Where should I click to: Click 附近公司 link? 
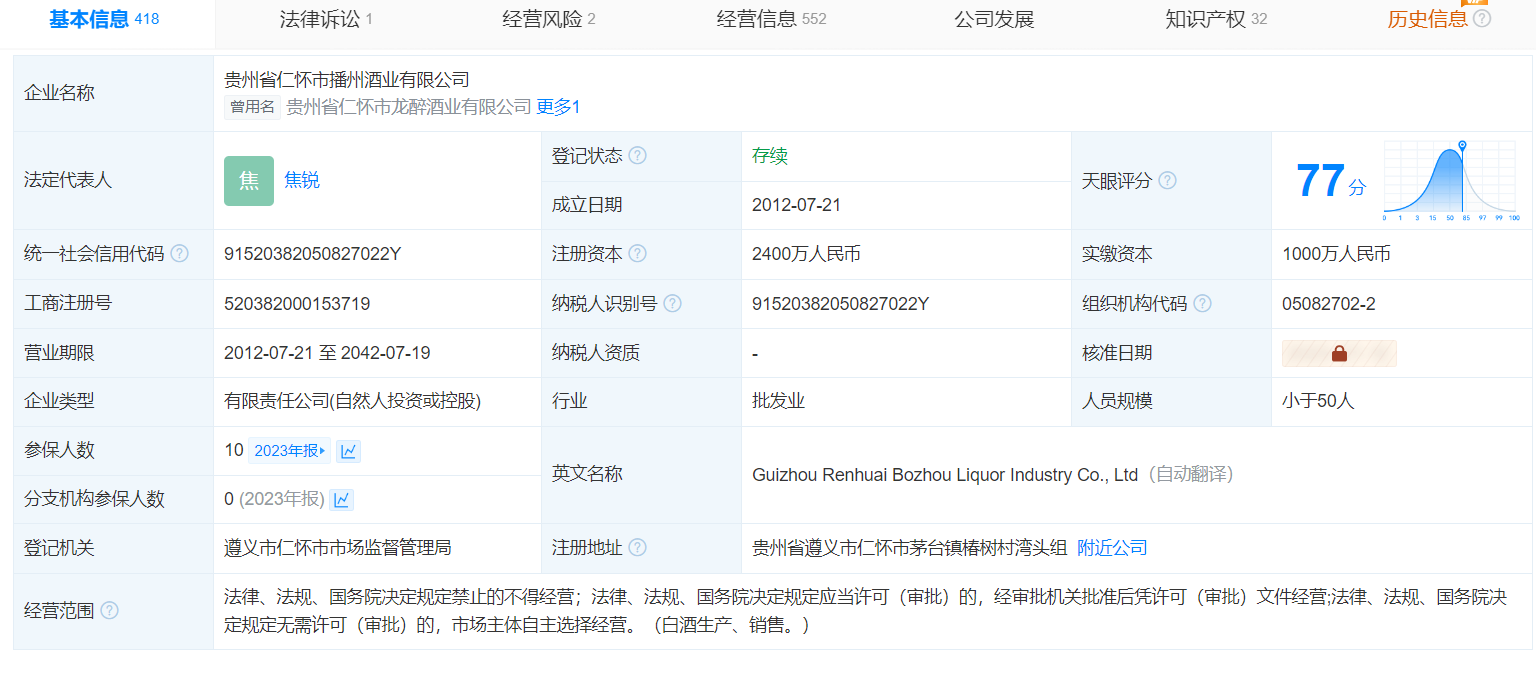coord(1112,548)
